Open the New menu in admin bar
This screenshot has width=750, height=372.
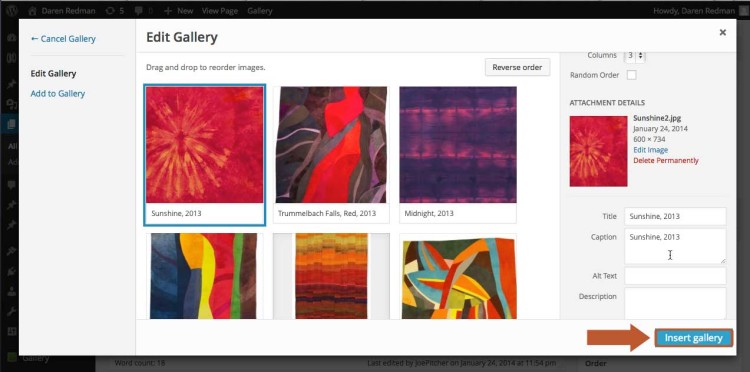click(178, 11)
